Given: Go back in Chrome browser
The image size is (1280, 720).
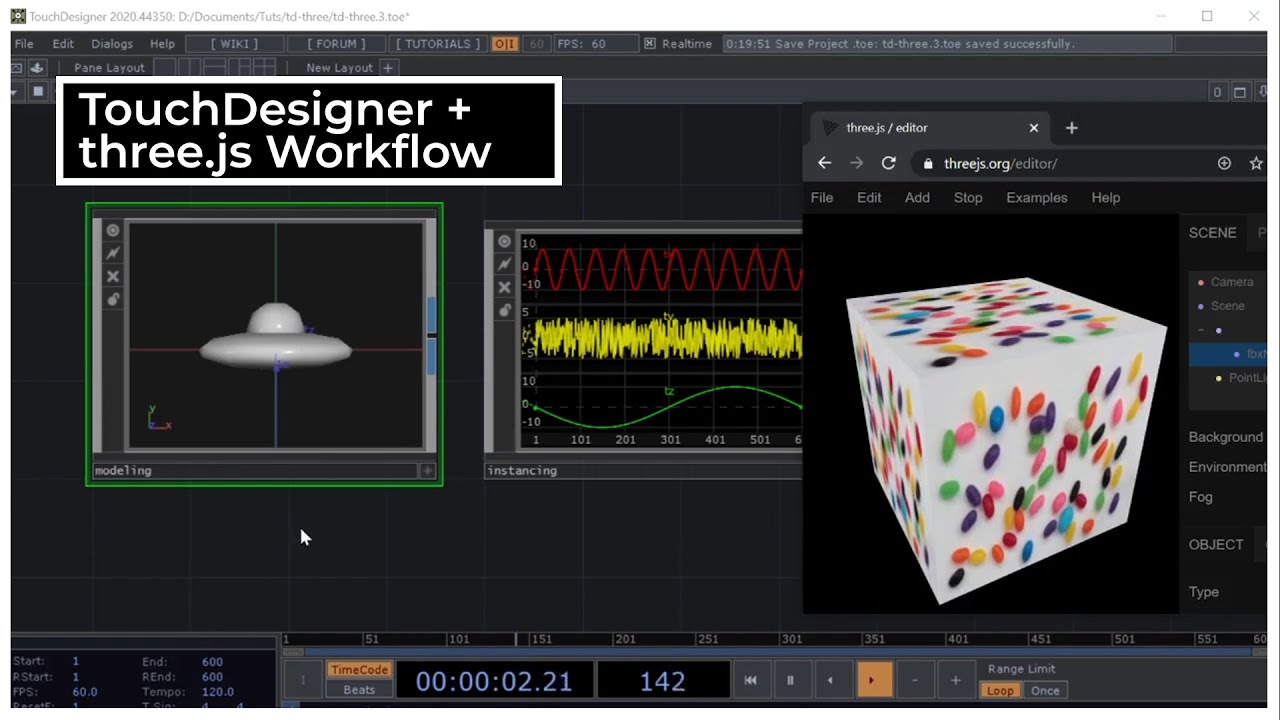Looking at the screenshot, I should pos(824,163).
